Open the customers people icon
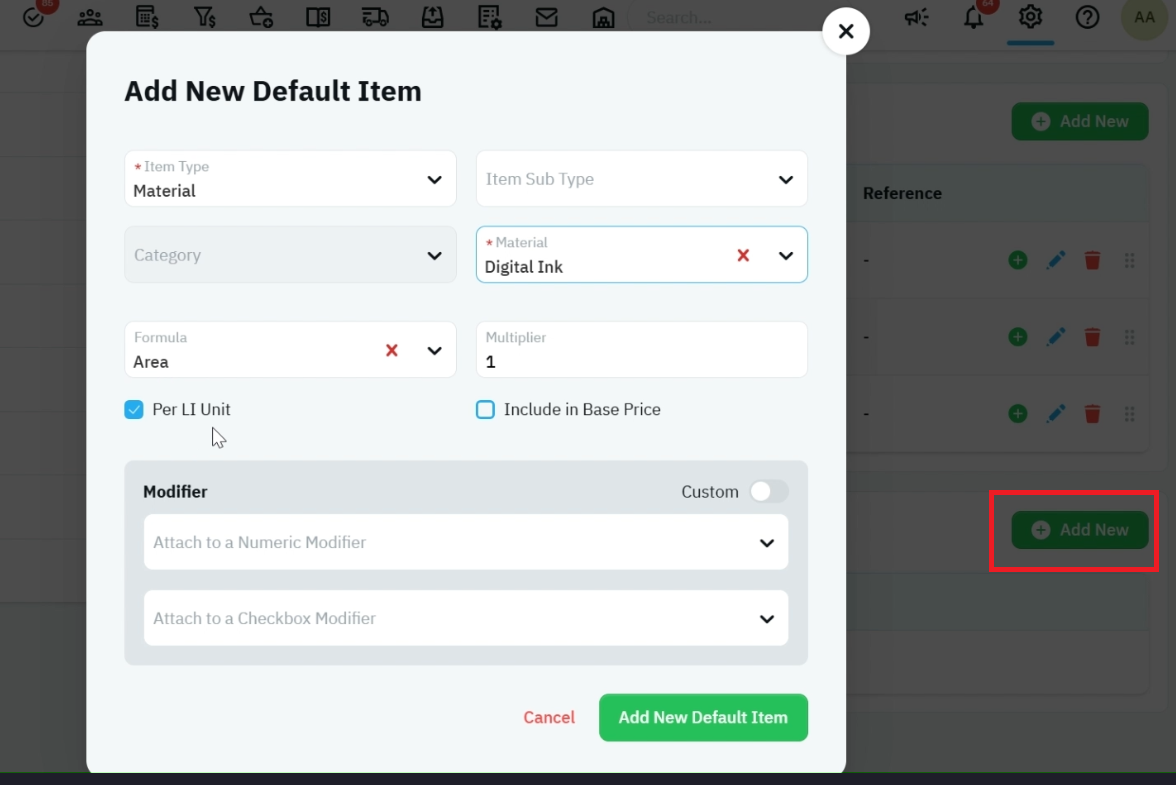Screen dimensions: 1176x785 (90, 17)
